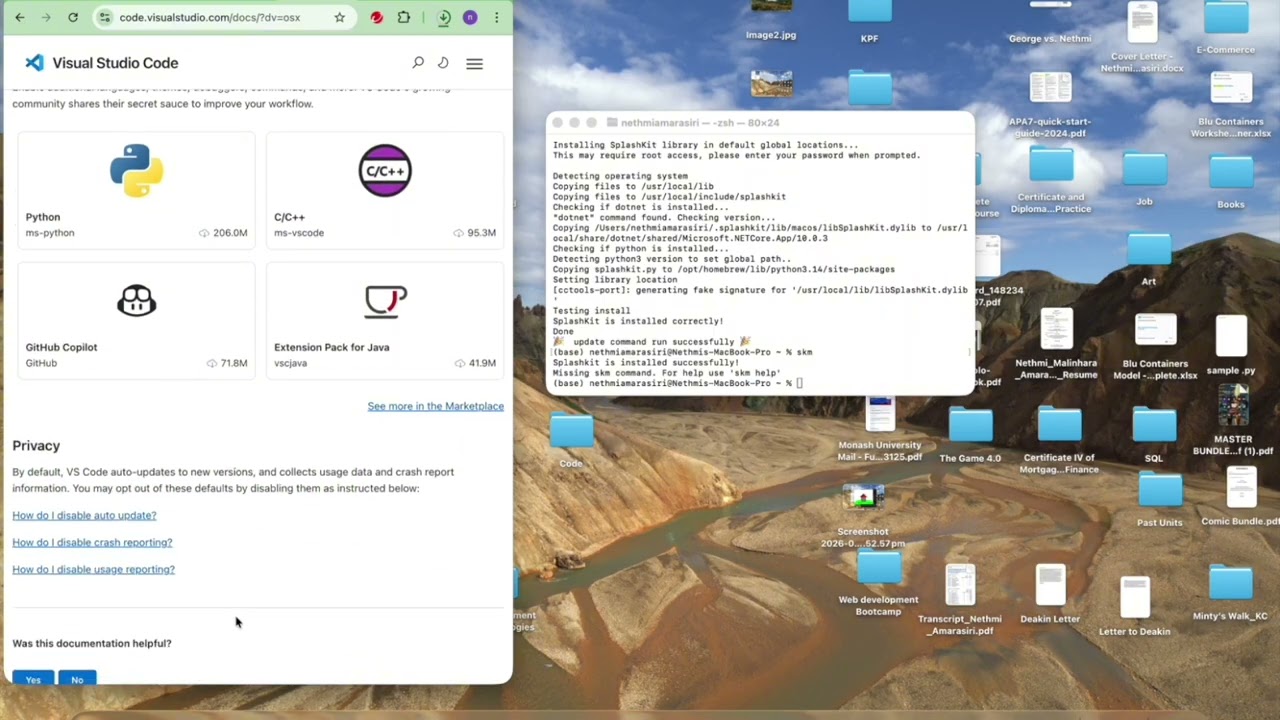Select the sample.py file
Screen dimensions: 1280x720
[x=1231, y=345]
